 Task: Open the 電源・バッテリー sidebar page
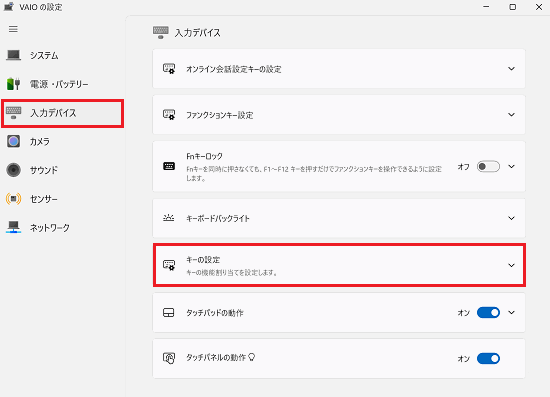[x=62, y=84]
